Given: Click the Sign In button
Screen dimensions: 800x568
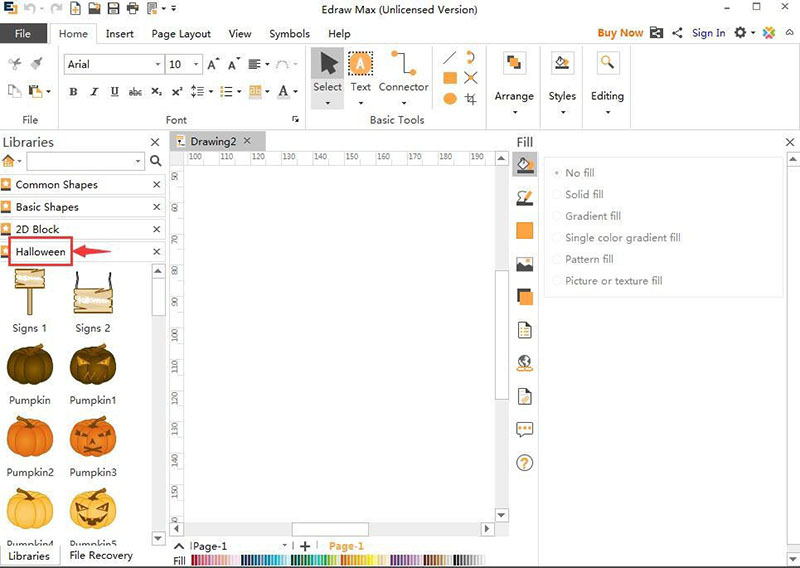Looking at the screenshot, I should click(x=708, y=33).
